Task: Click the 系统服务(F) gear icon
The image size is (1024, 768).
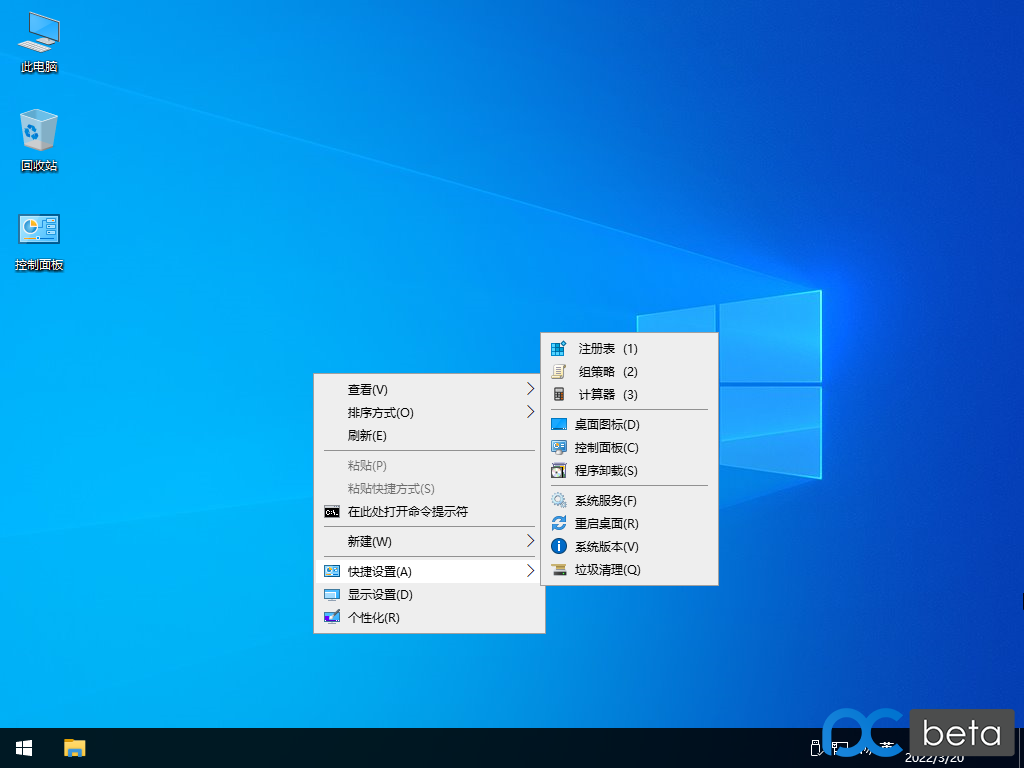Action: 558,501
